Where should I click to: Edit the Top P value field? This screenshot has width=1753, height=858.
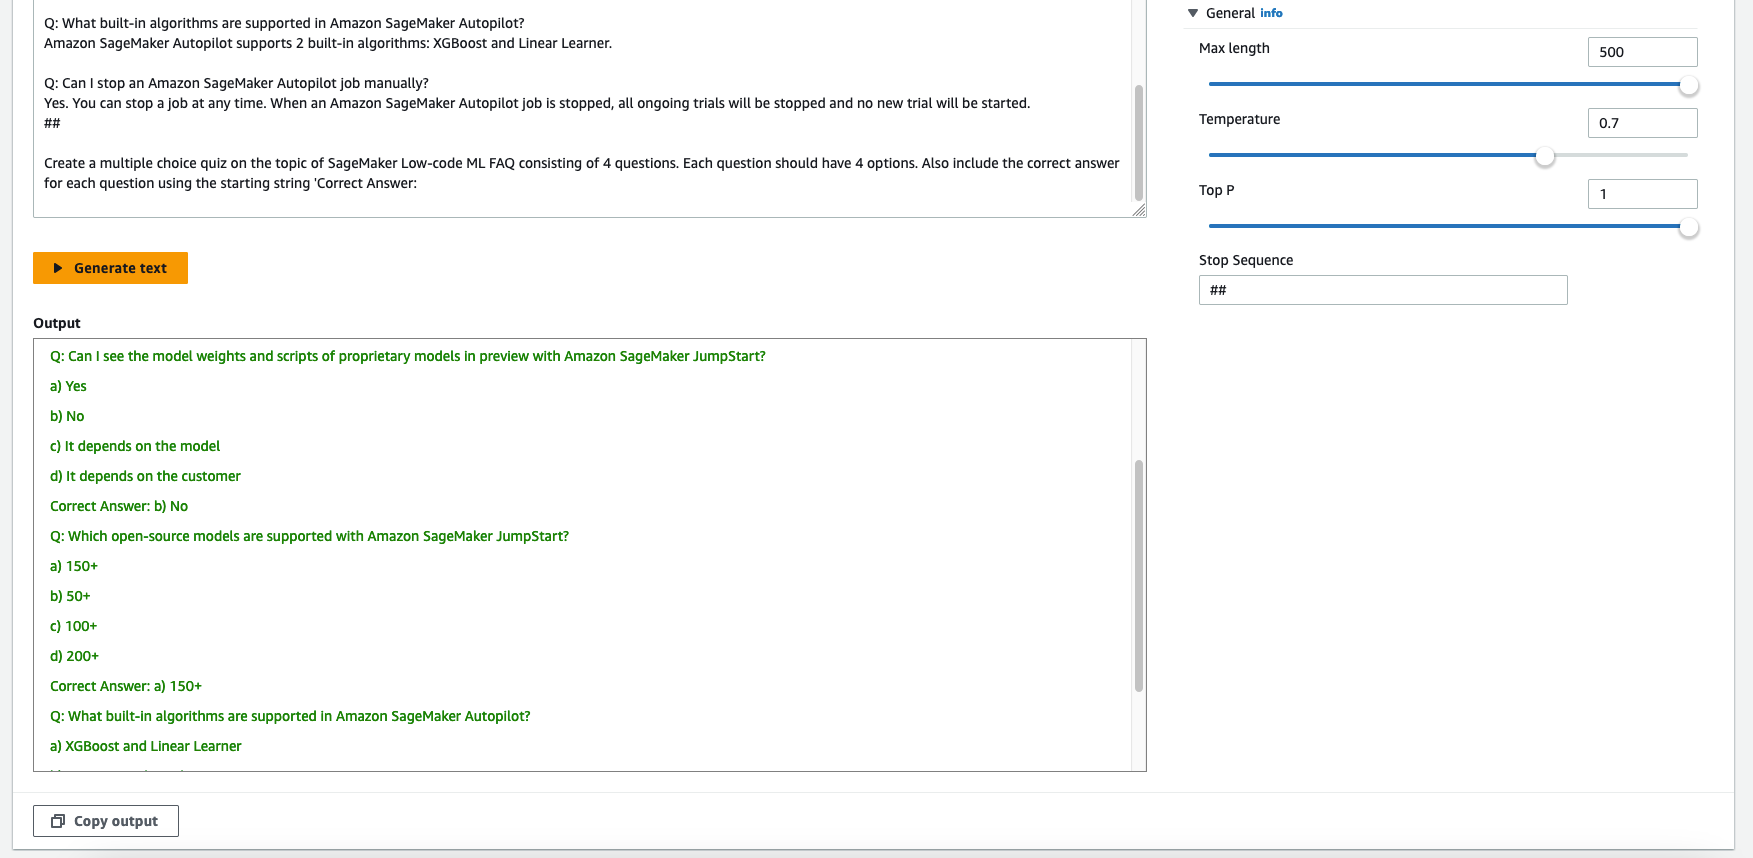click(x=1642, y=194)
